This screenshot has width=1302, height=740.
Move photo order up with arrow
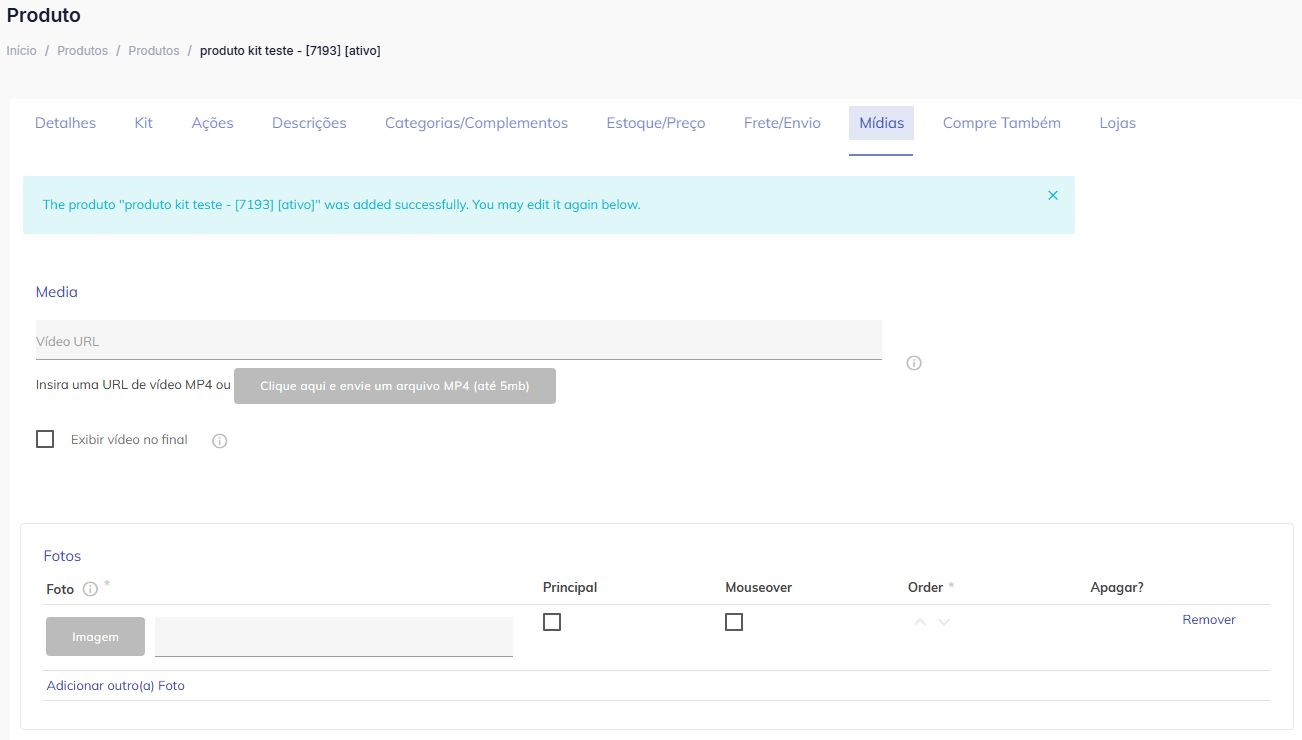click(920, 622)
